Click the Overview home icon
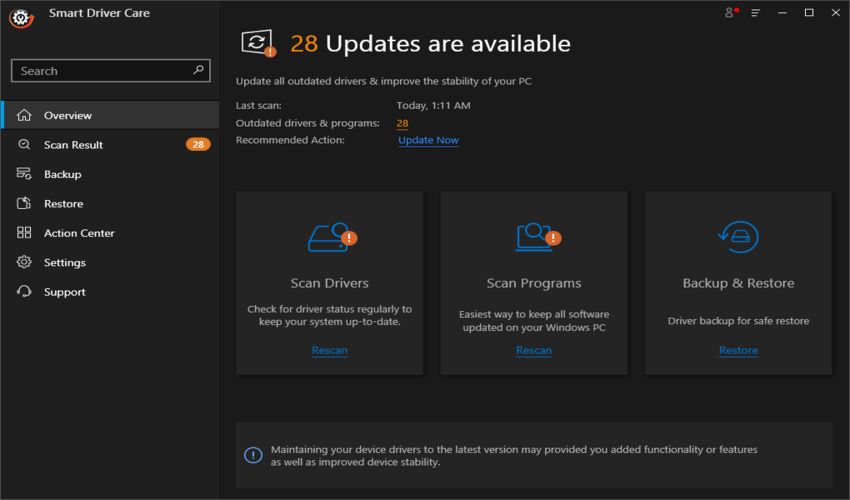The width and height of the screenshot is (850, 500). click(x=24, y=115)
